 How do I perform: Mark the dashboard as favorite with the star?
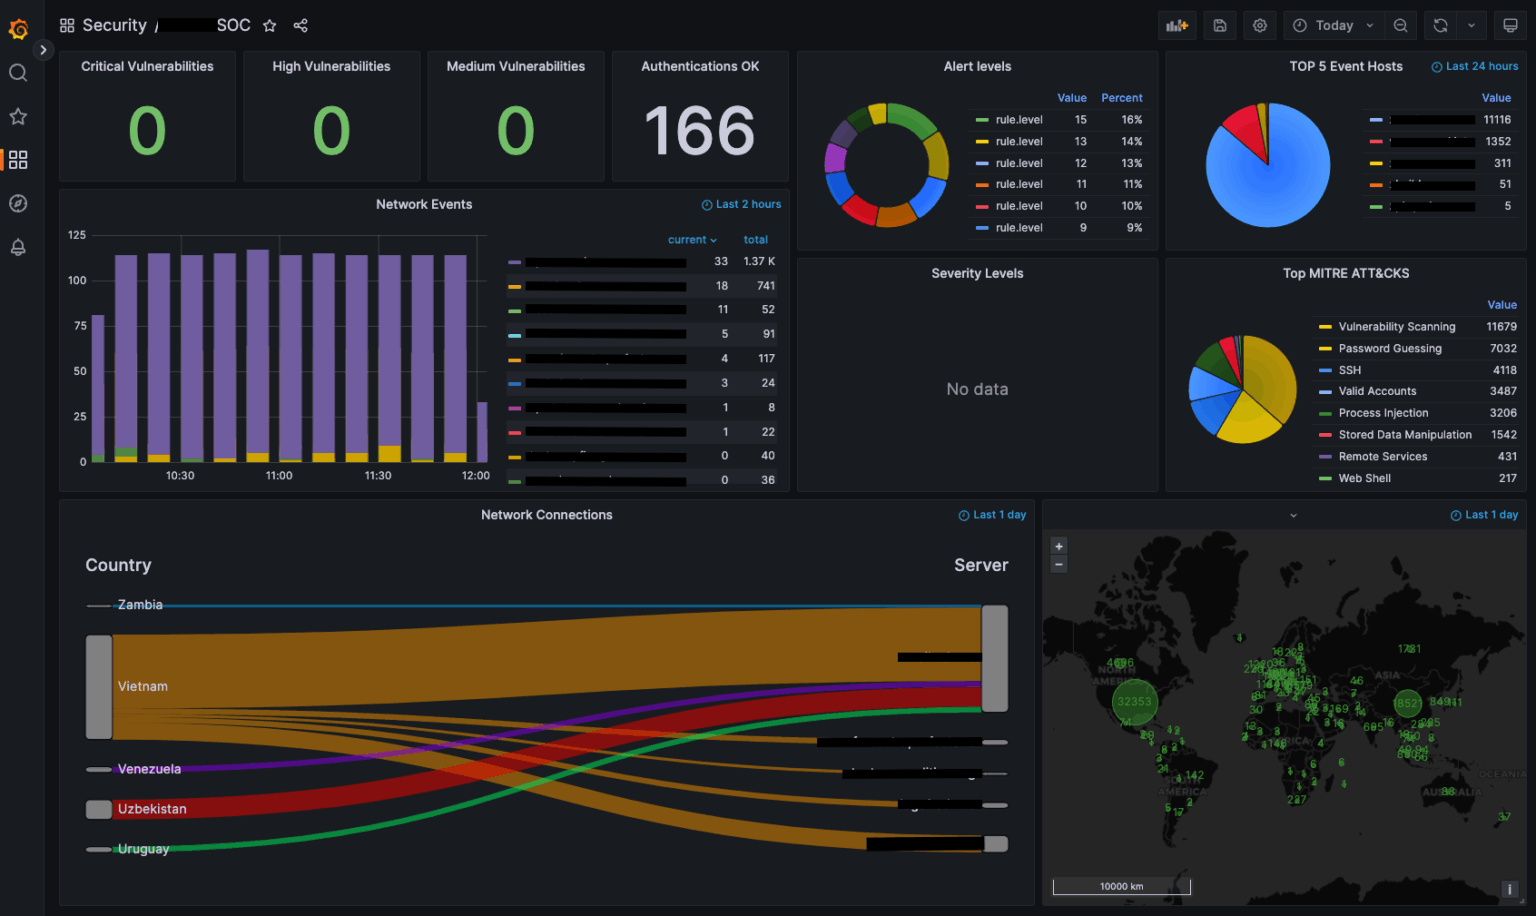coord(269,26)
